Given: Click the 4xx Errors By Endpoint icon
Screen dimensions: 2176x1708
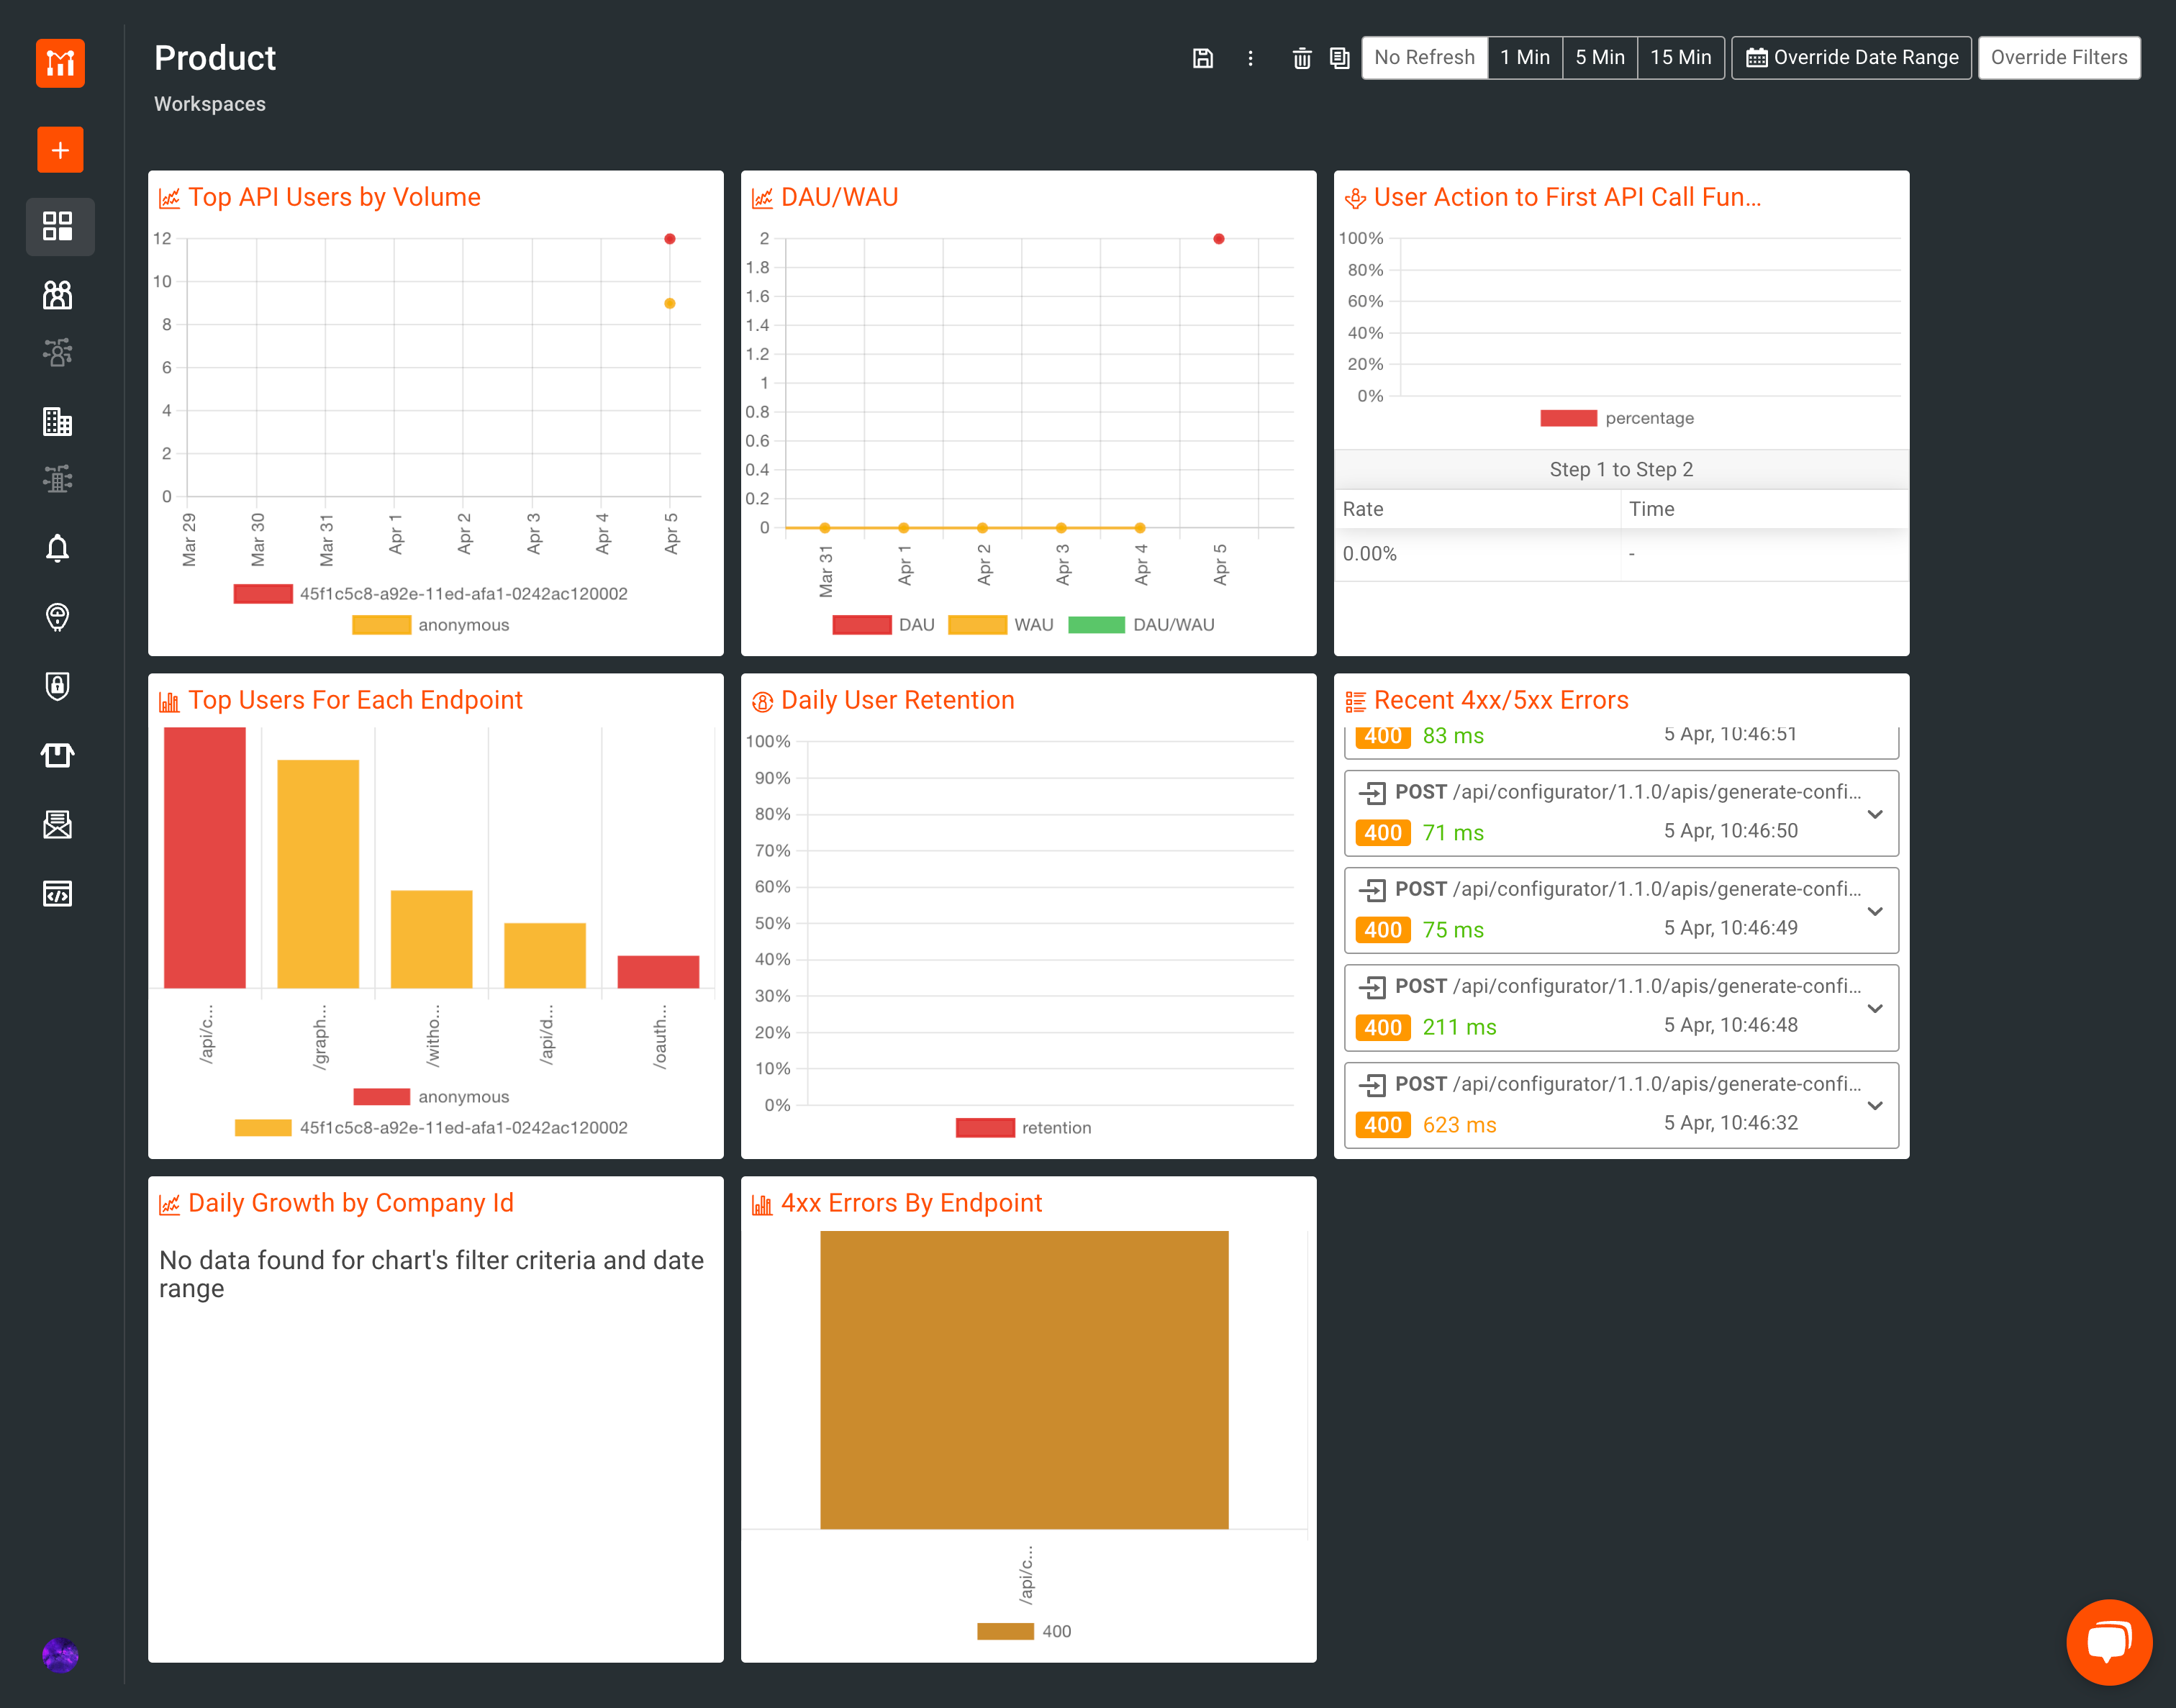Looking at the screenshot, I should 762,1204.
